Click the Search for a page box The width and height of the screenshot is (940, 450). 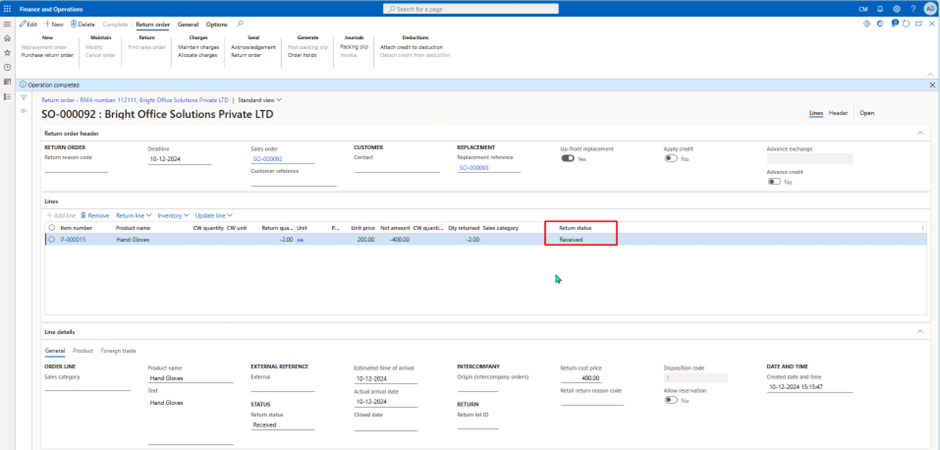point(471,9)
